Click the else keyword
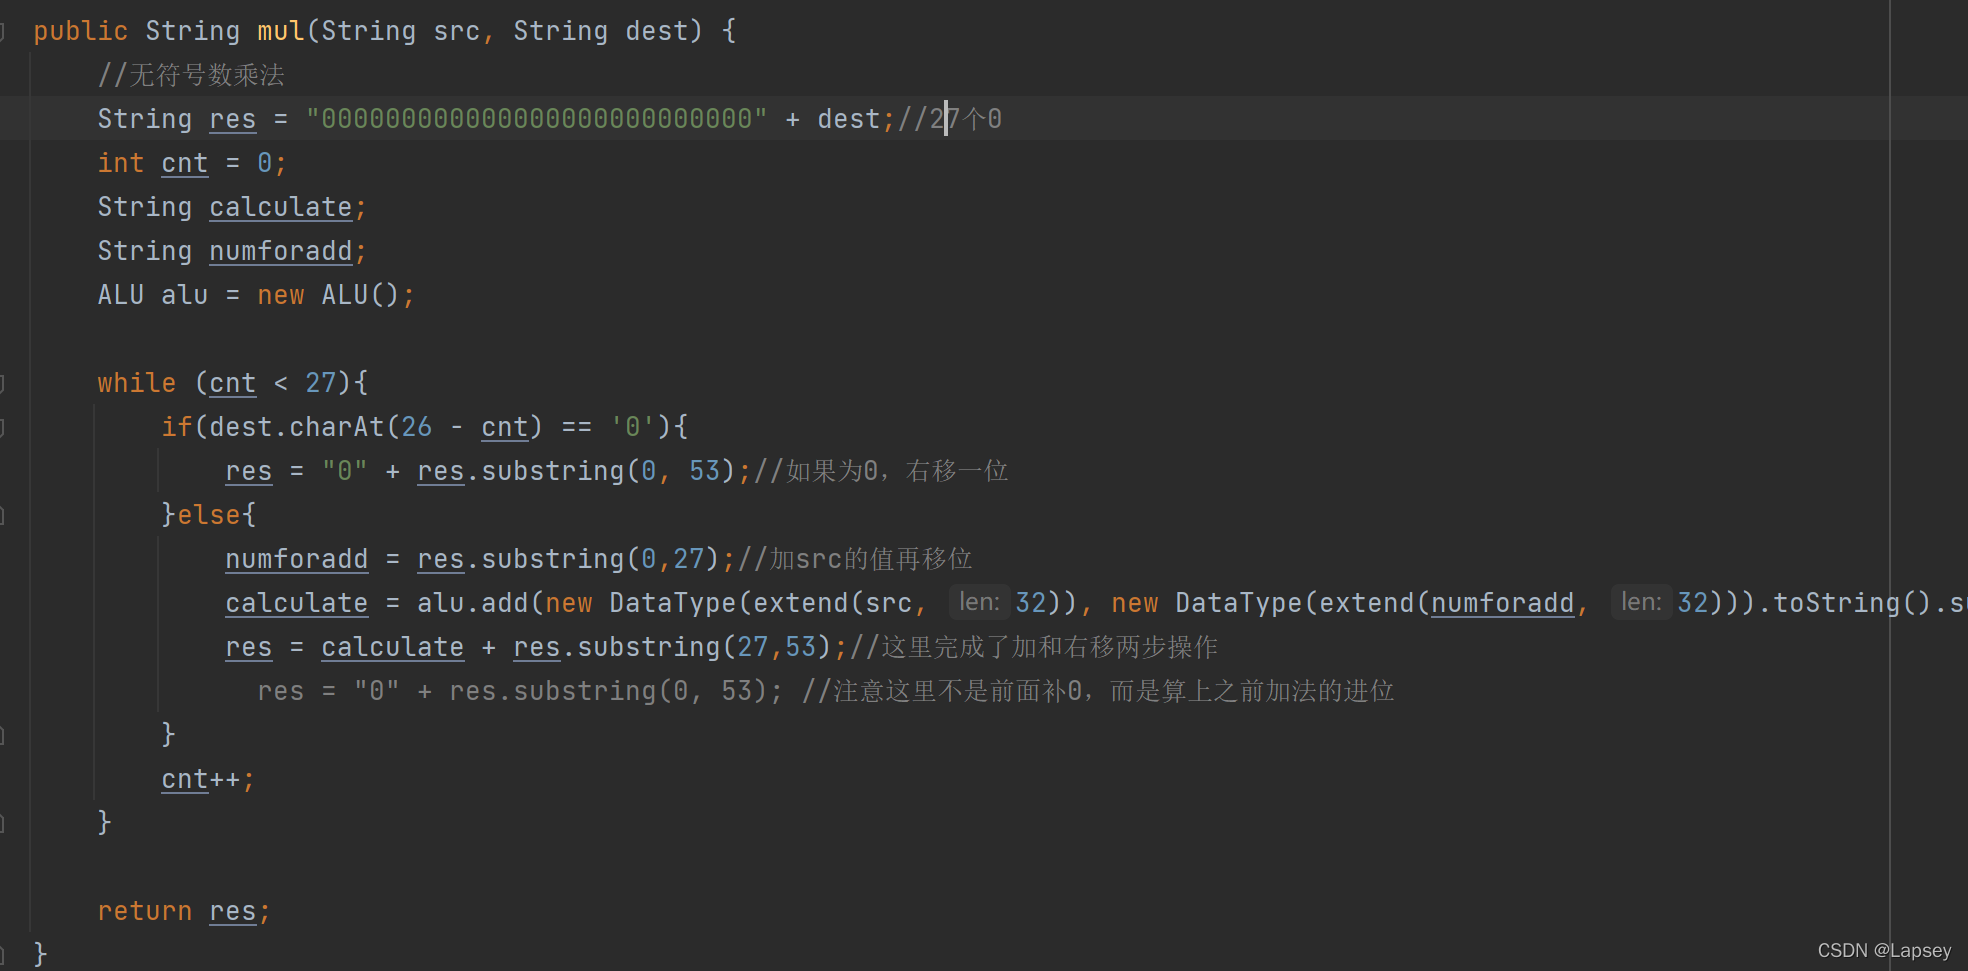This screenshot has width=1968, height=971. pos(209,515)
